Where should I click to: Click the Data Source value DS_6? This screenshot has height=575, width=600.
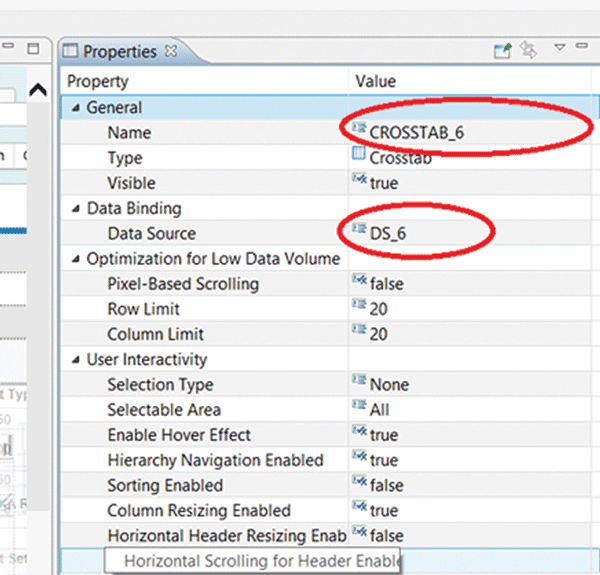tap(394, 233)
